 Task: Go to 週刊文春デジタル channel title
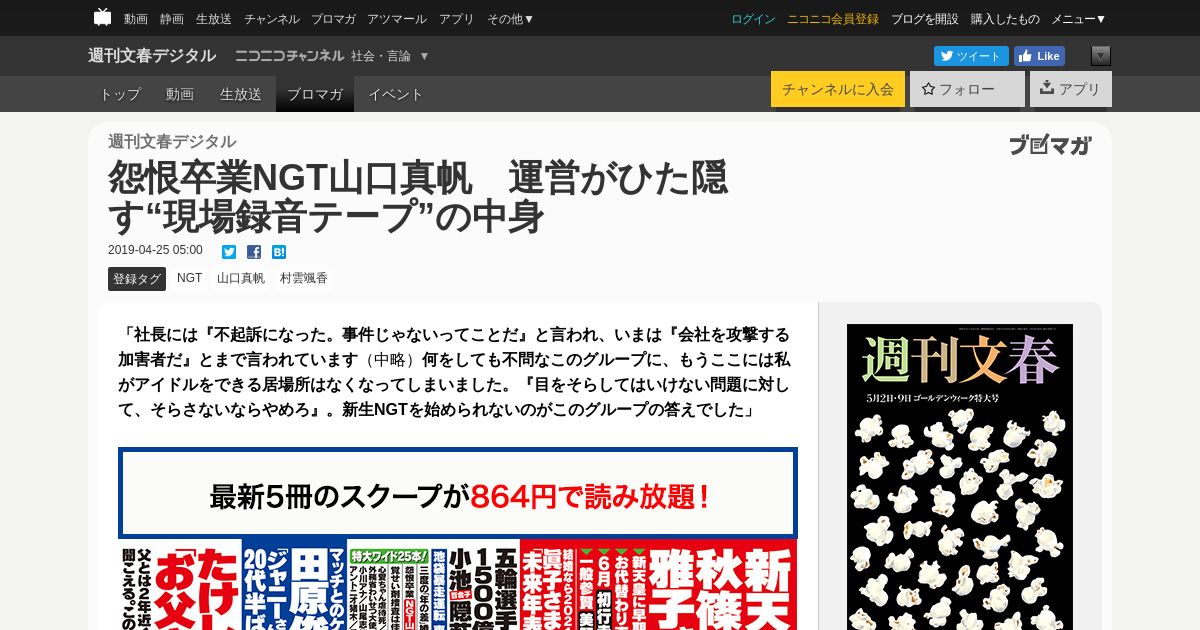pyautogui.click(x=152, y=56)
